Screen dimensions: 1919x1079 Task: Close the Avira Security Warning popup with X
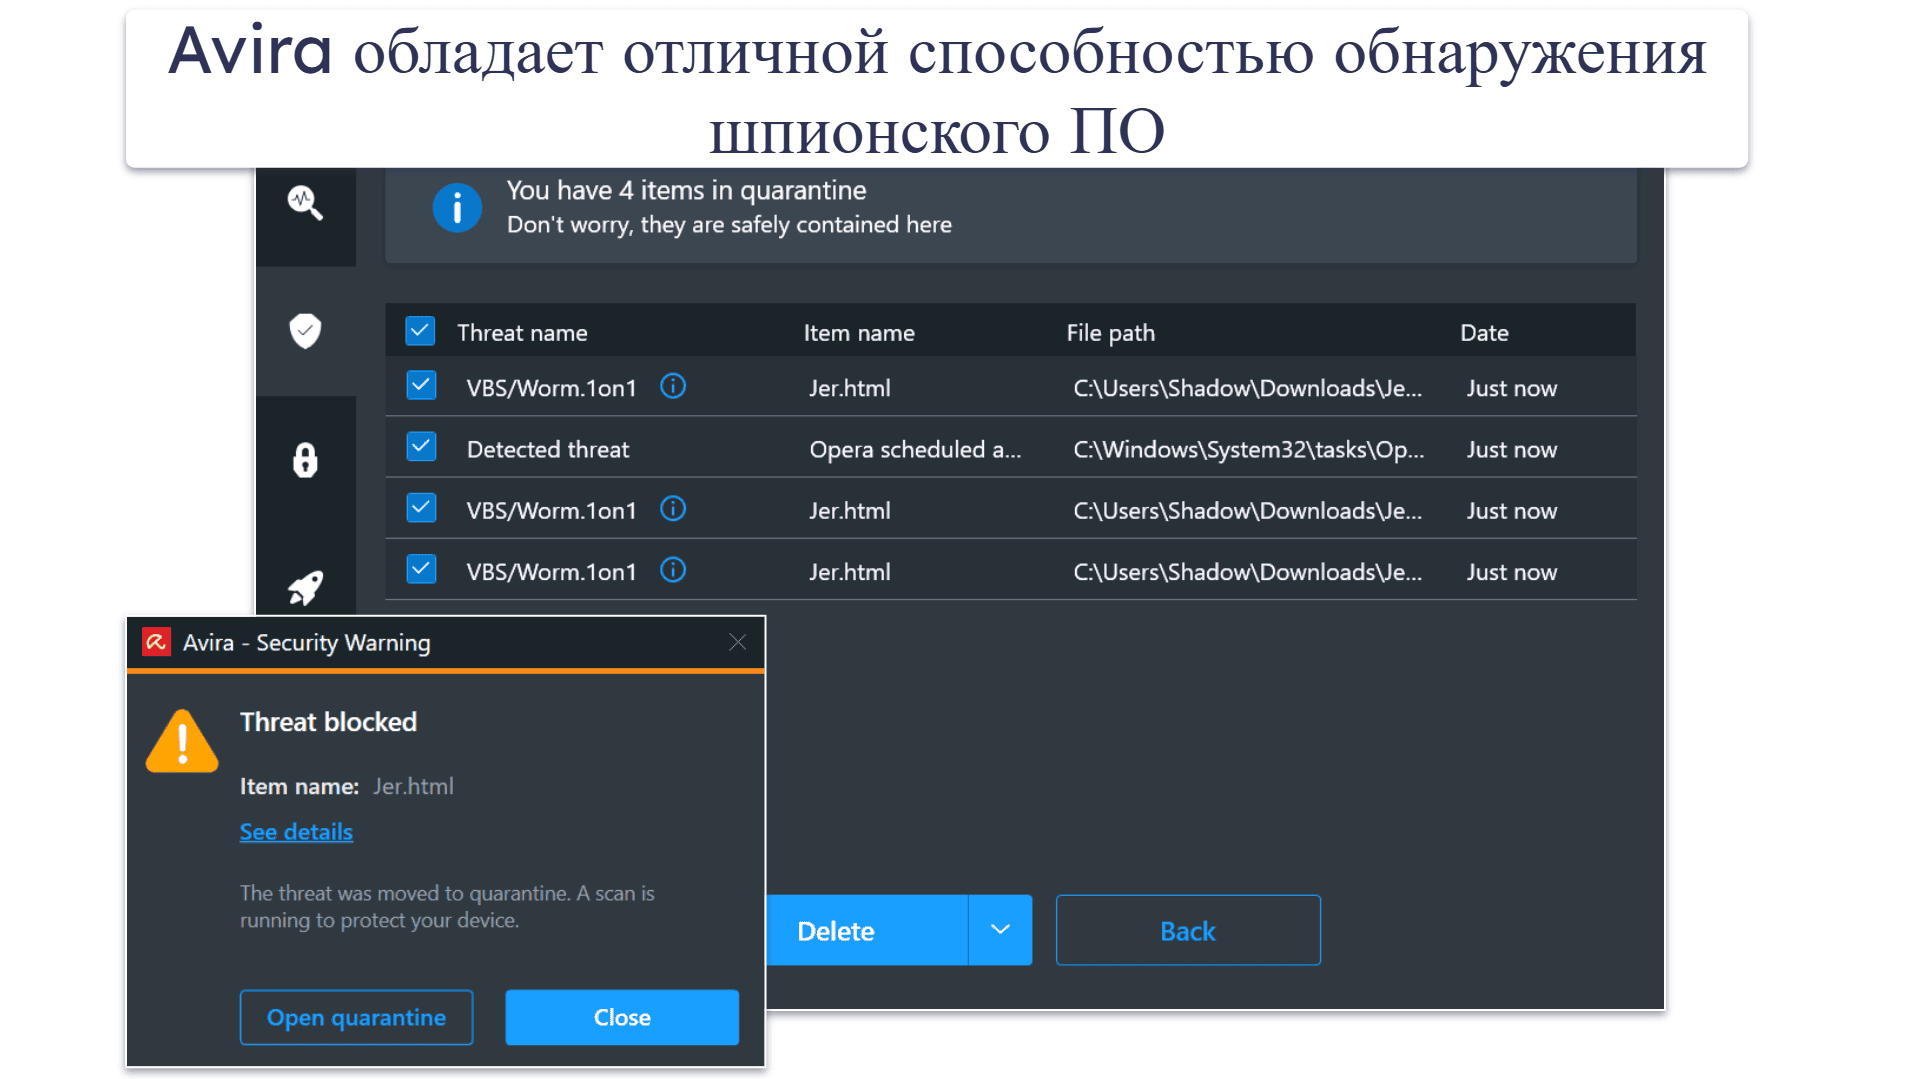coord(738,642)
